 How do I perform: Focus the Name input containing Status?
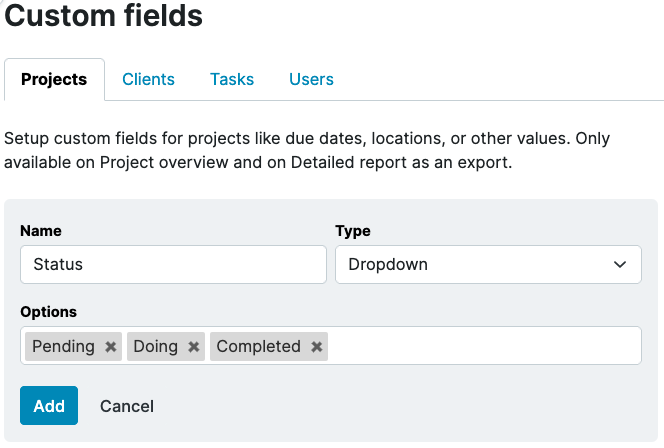click(x=173, y=265)
